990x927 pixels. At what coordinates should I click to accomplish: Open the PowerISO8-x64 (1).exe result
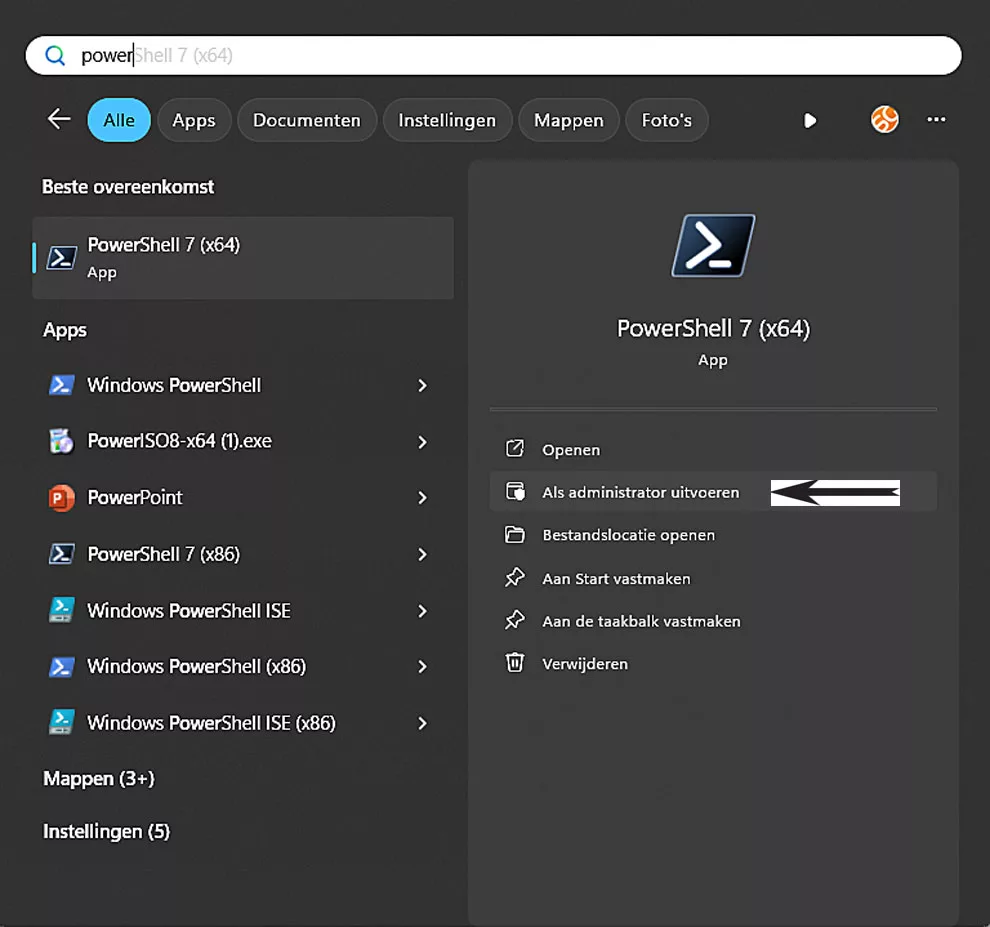point(179,441)
